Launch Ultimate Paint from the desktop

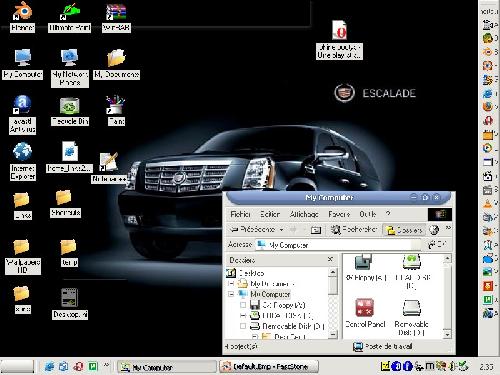[70, 17]
